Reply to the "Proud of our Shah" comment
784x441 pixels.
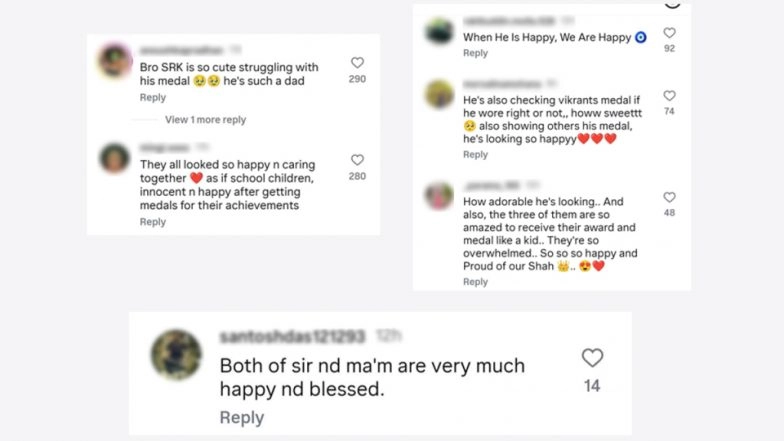coord(475,282)
